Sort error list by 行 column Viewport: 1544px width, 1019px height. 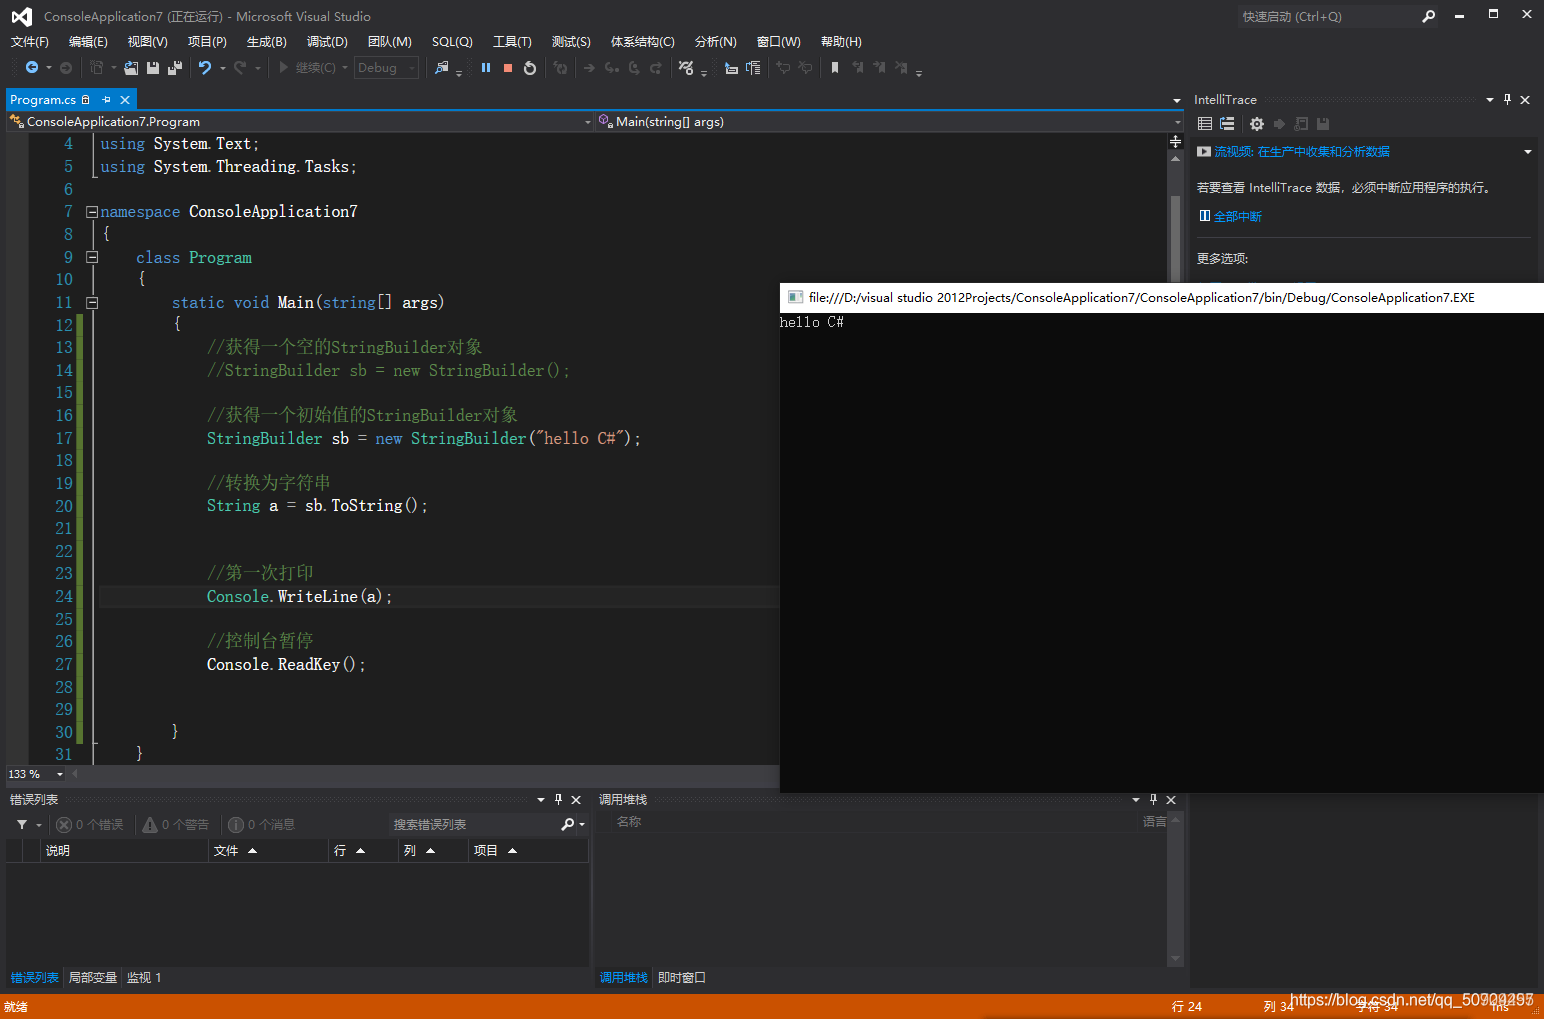pyautogui.click(x=364, y=850)
